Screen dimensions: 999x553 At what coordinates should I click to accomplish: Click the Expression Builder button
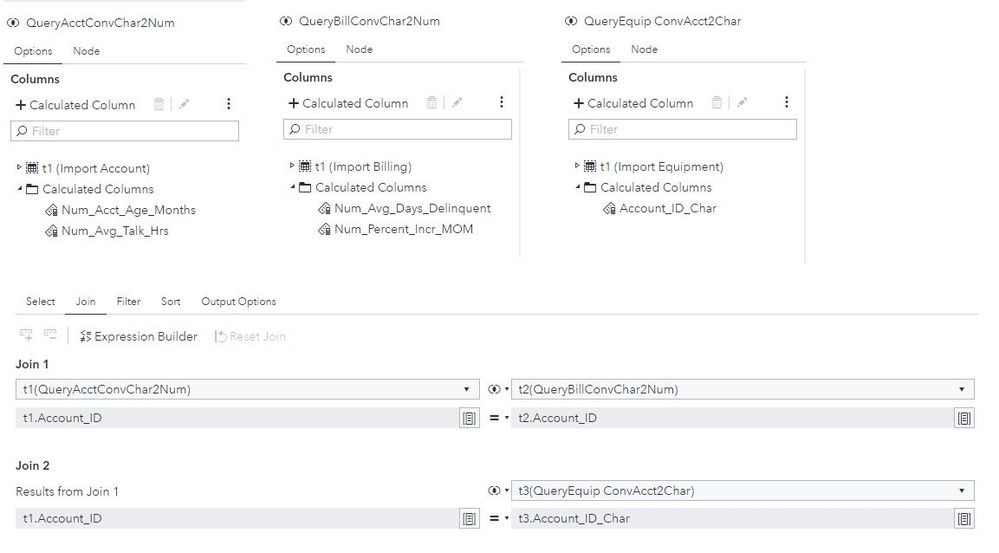click(x=139, y=336)
